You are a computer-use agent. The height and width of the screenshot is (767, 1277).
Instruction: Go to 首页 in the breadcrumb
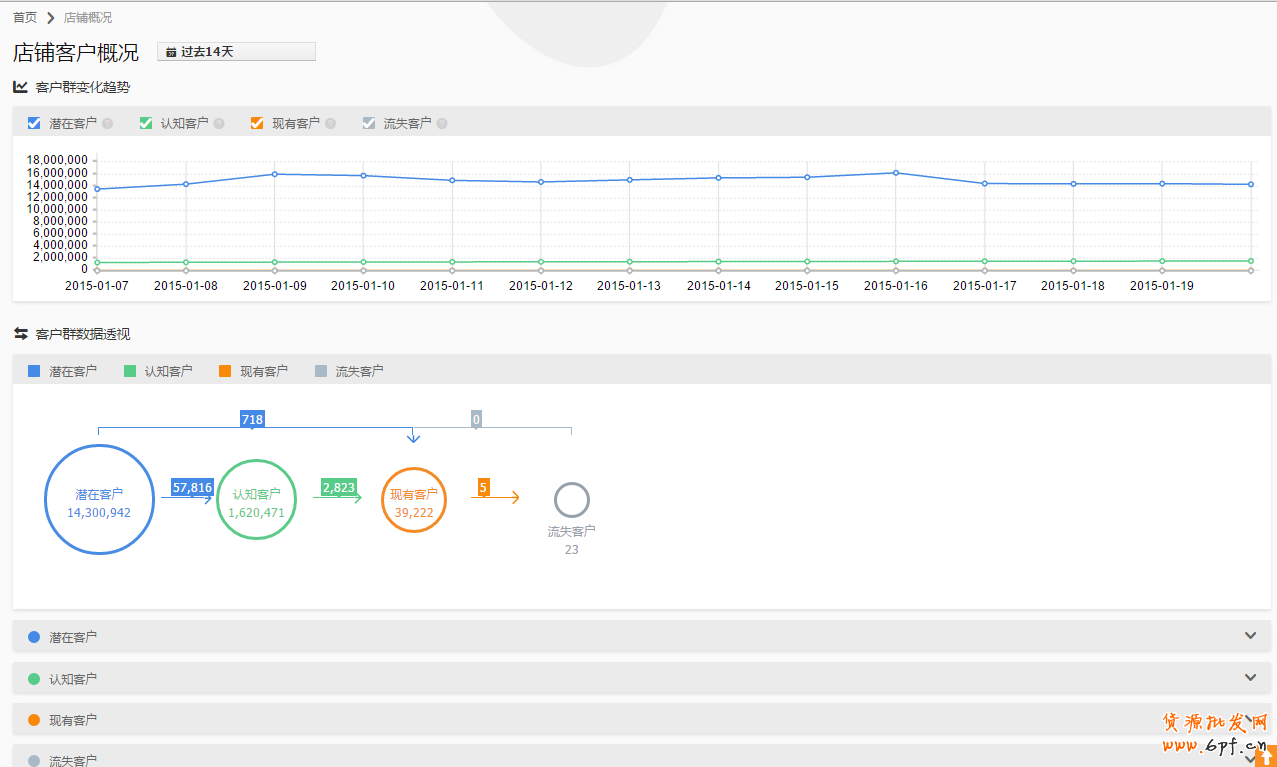pos(25,17)
